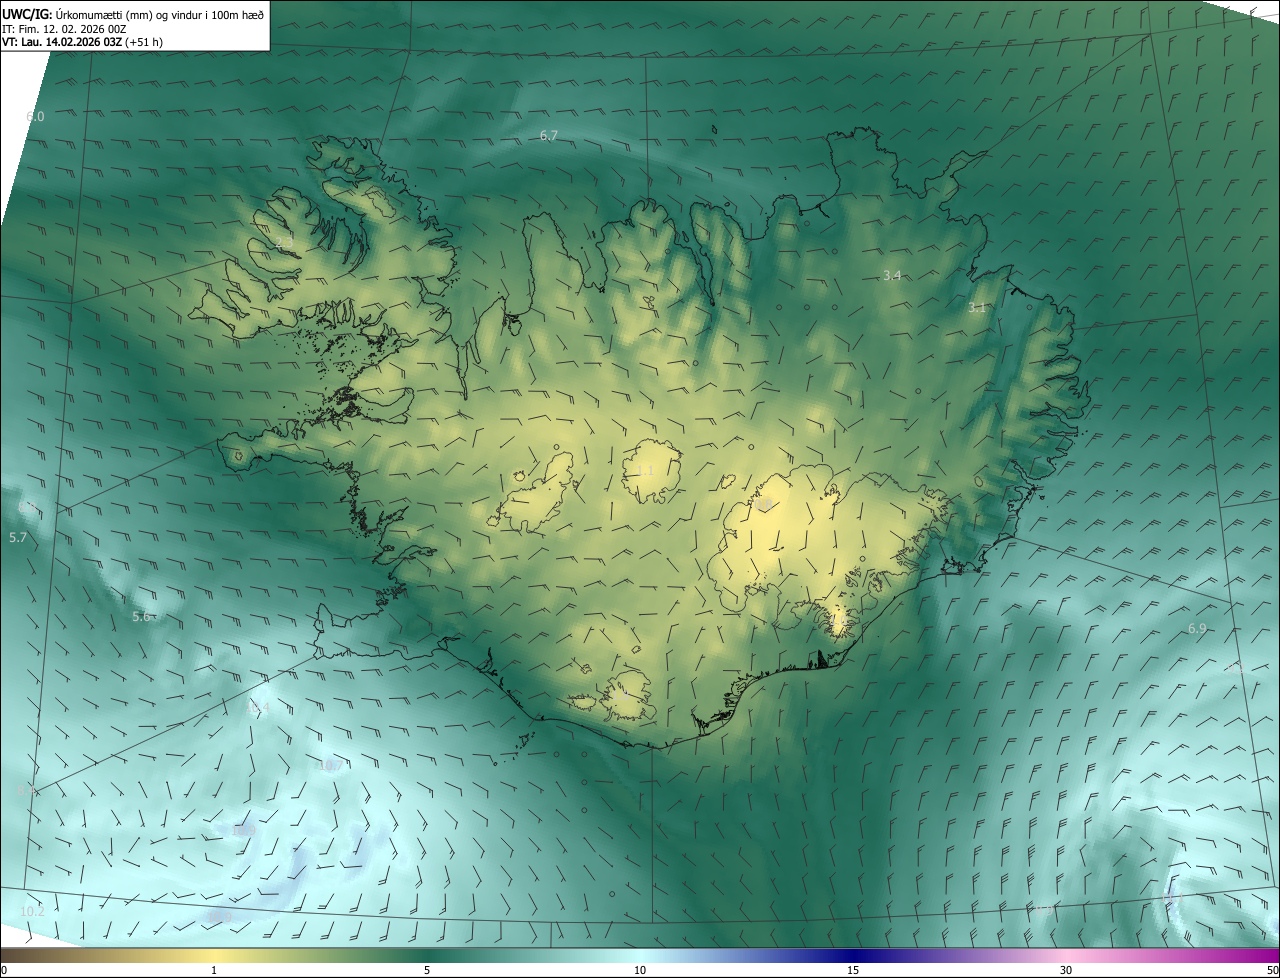Screen dimensions: 1280x978
Task: Click the 1.1 value label on the central glacier
Action: [645, 471]
